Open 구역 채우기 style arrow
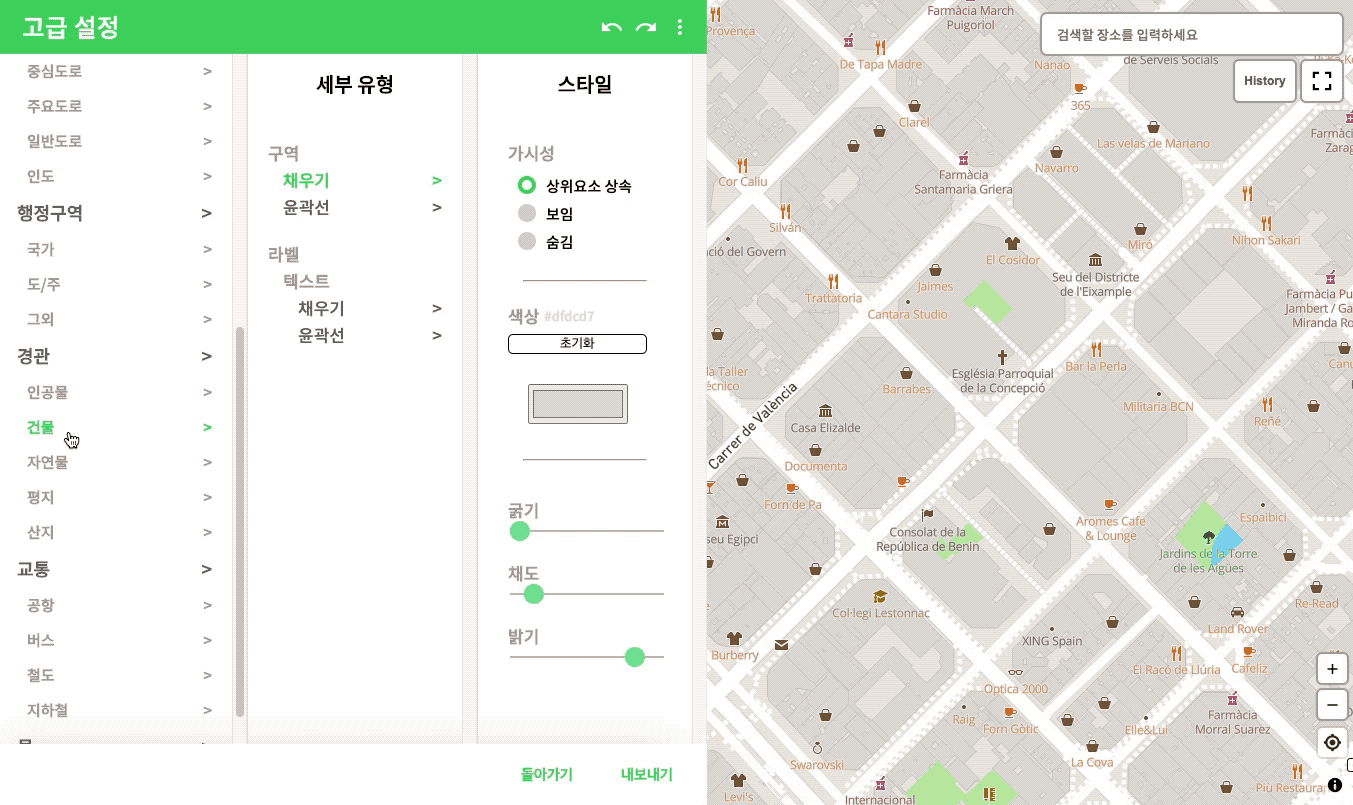The image size is (1353, 805). point(437,181)
